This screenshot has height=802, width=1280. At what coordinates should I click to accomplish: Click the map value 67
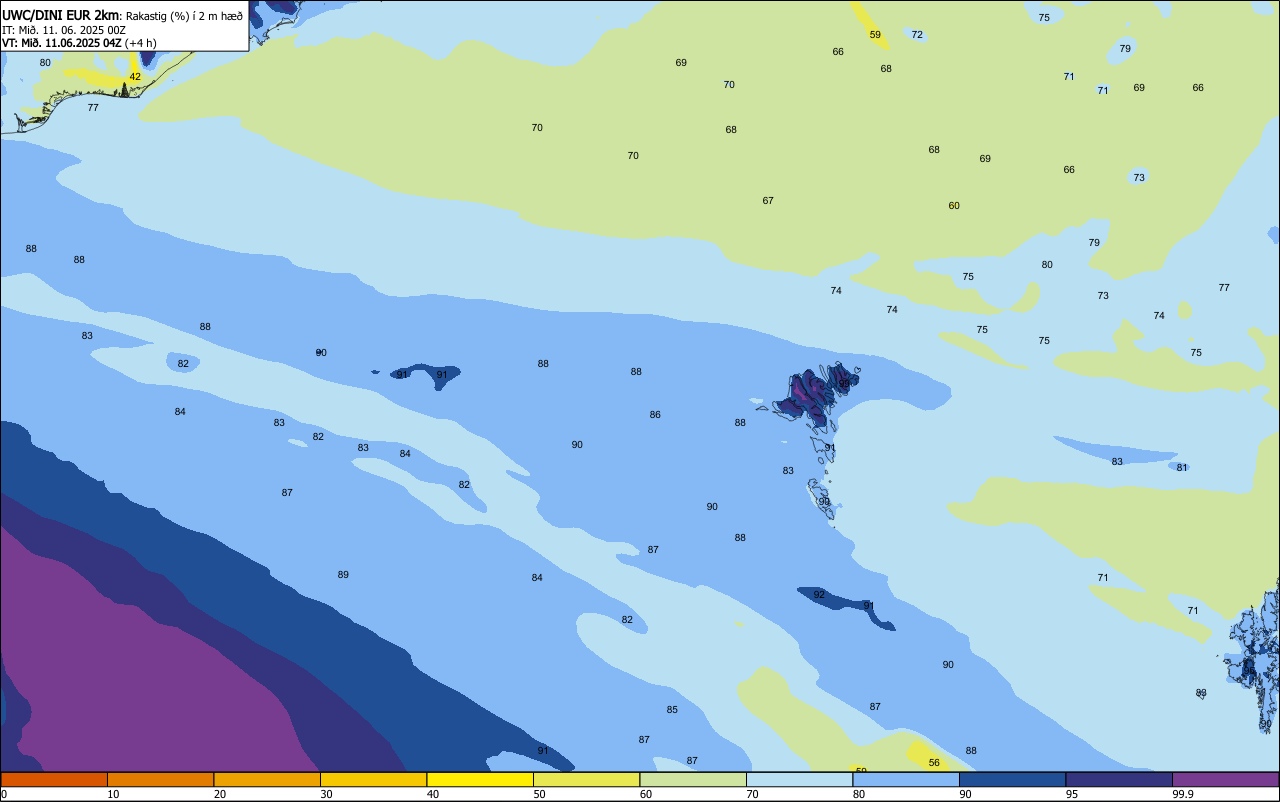(x=768, y=201)
